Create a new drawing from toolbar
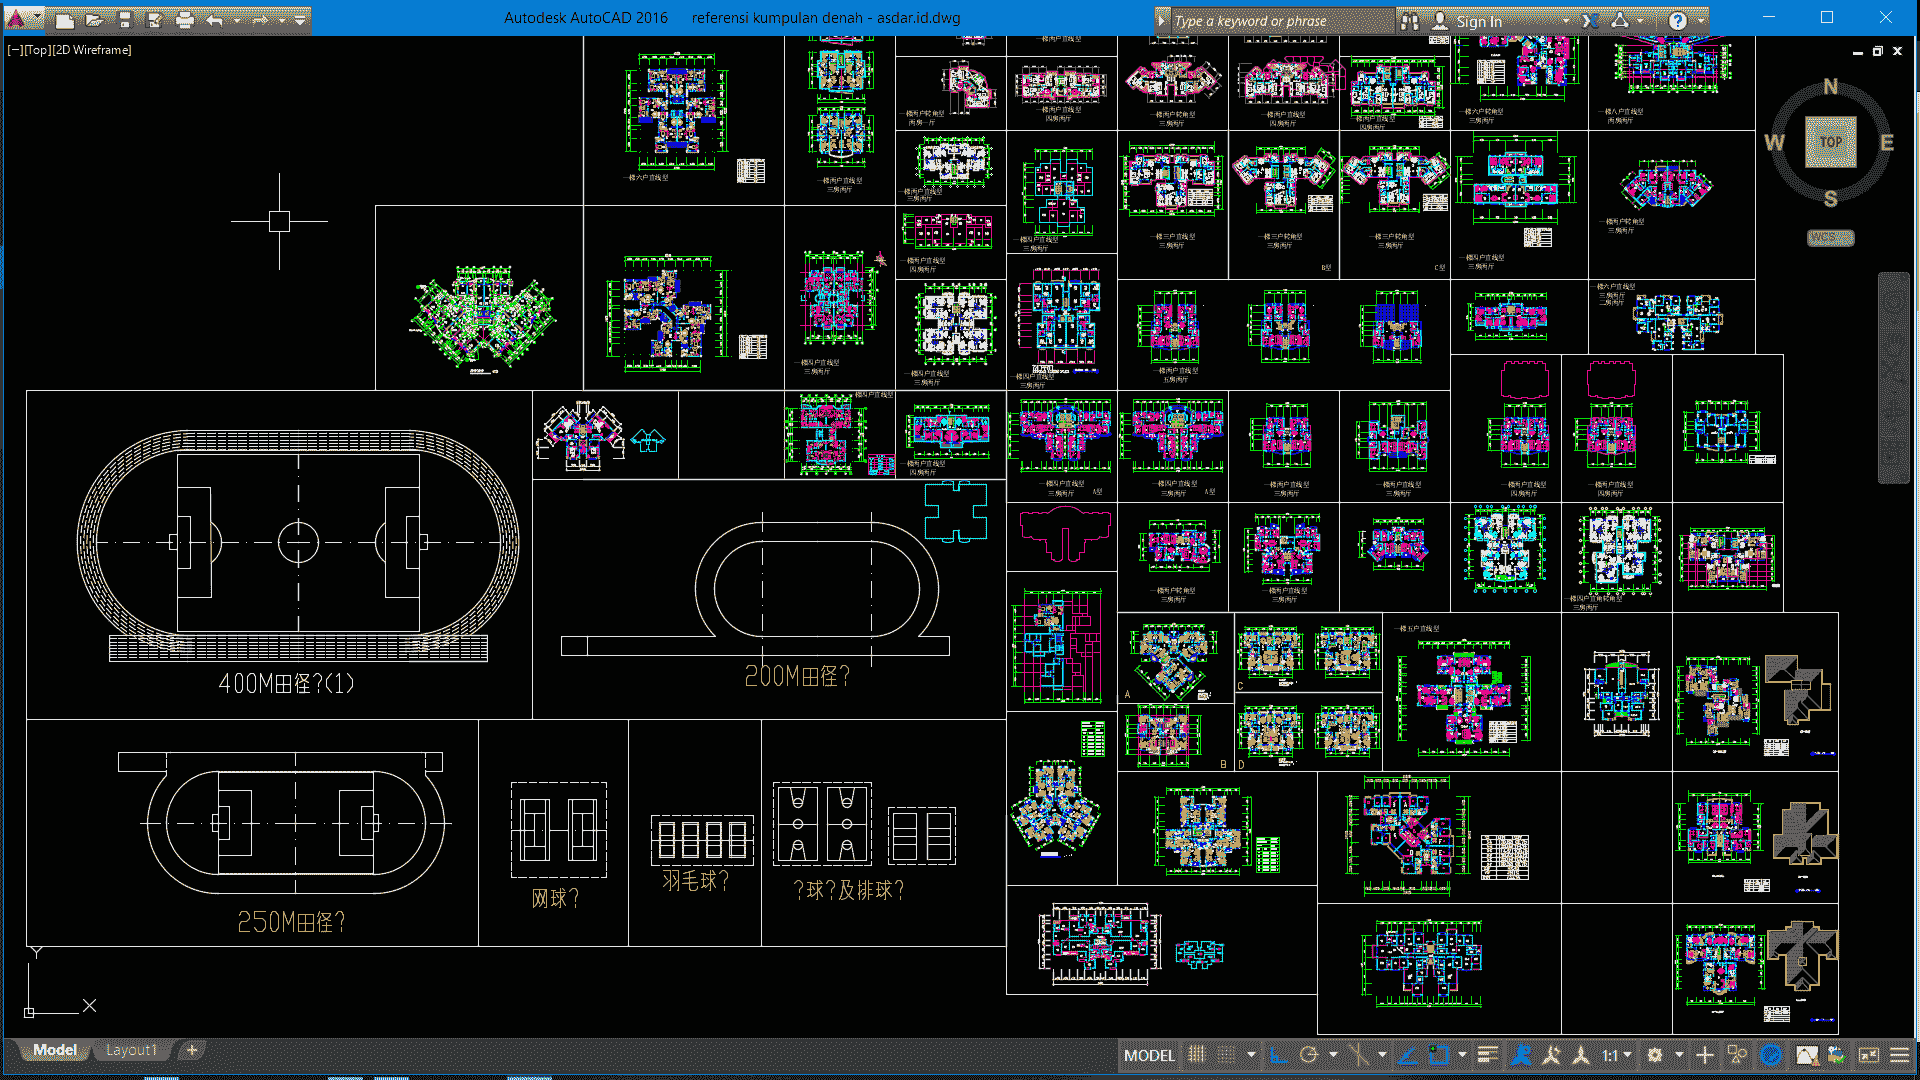 pyautogui.click(x=64, y=21)
